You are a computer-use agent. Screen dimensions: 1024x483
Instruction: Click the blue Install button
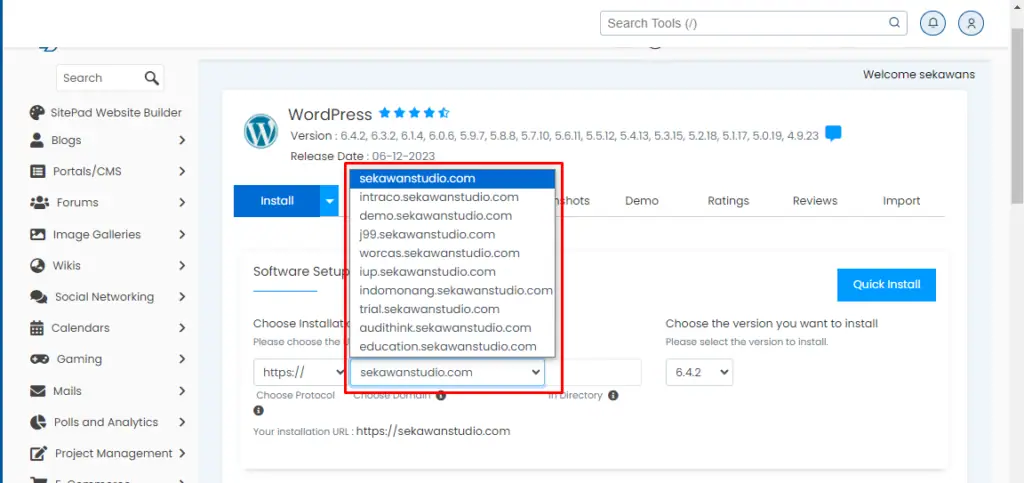[277, 201]
